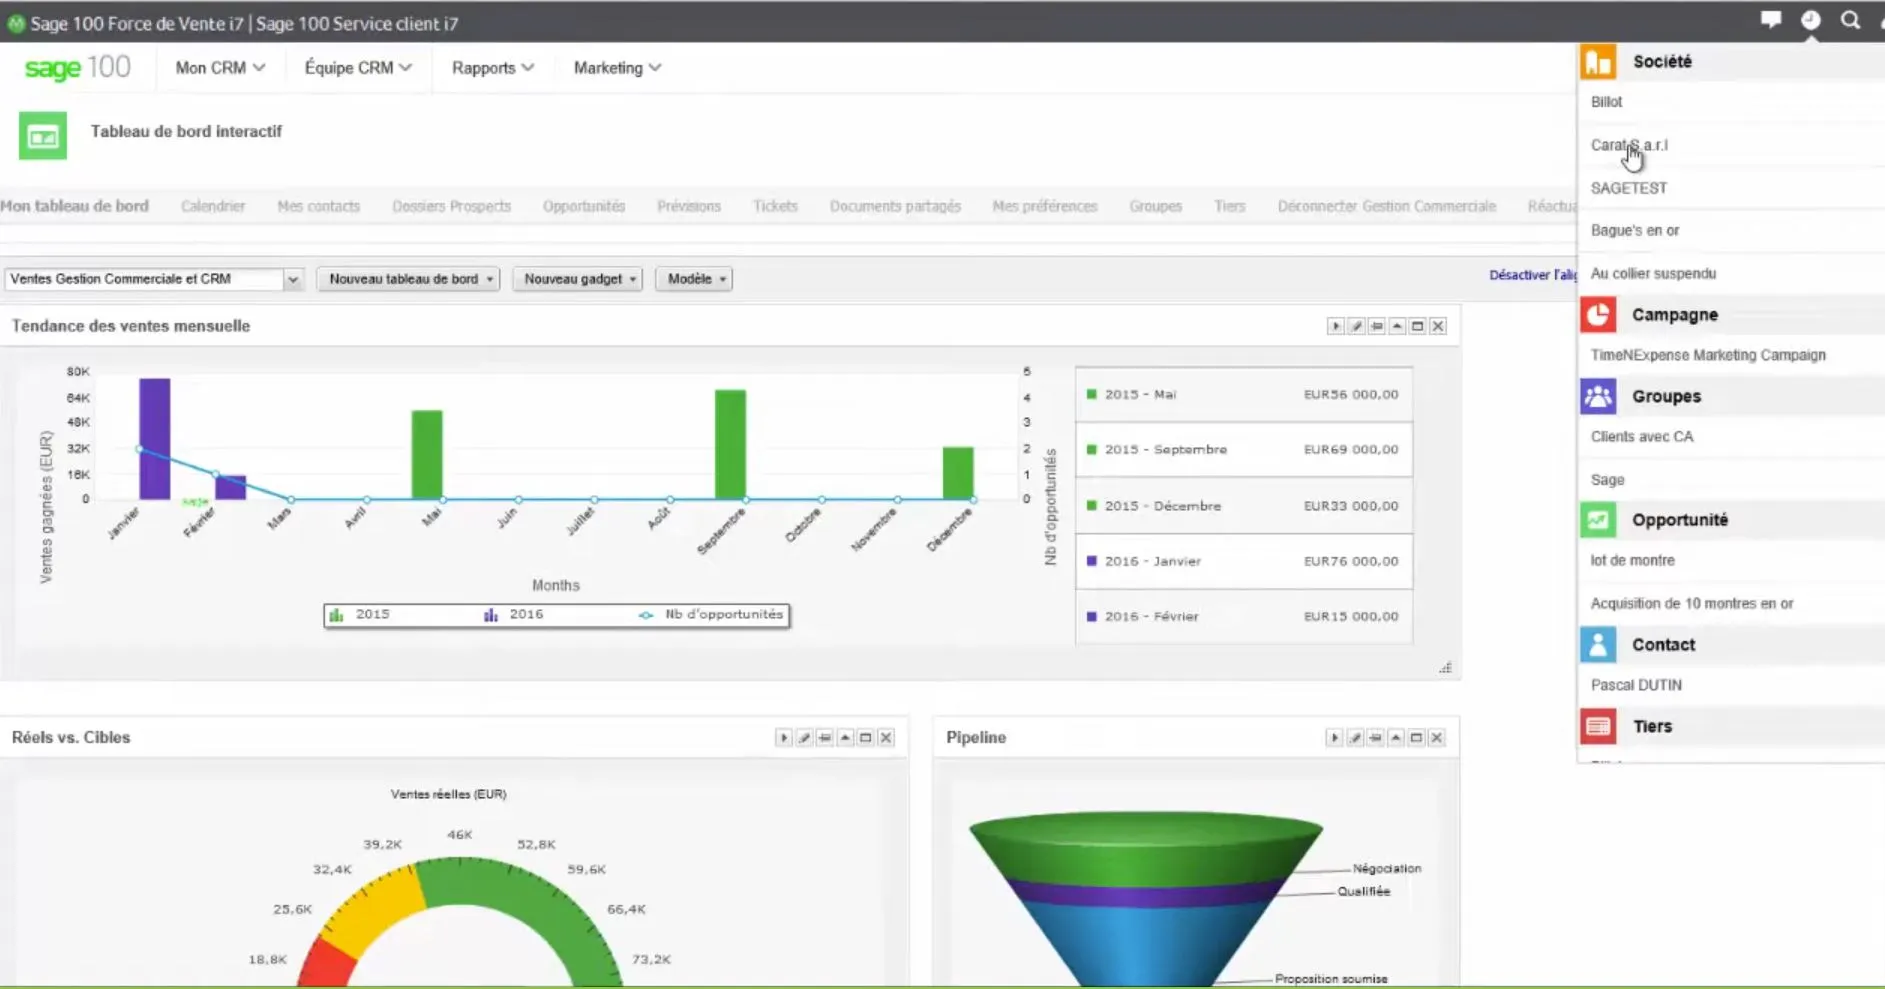
Task: Switch to the Calendrier tab
Action: click(x=213, y=206)
